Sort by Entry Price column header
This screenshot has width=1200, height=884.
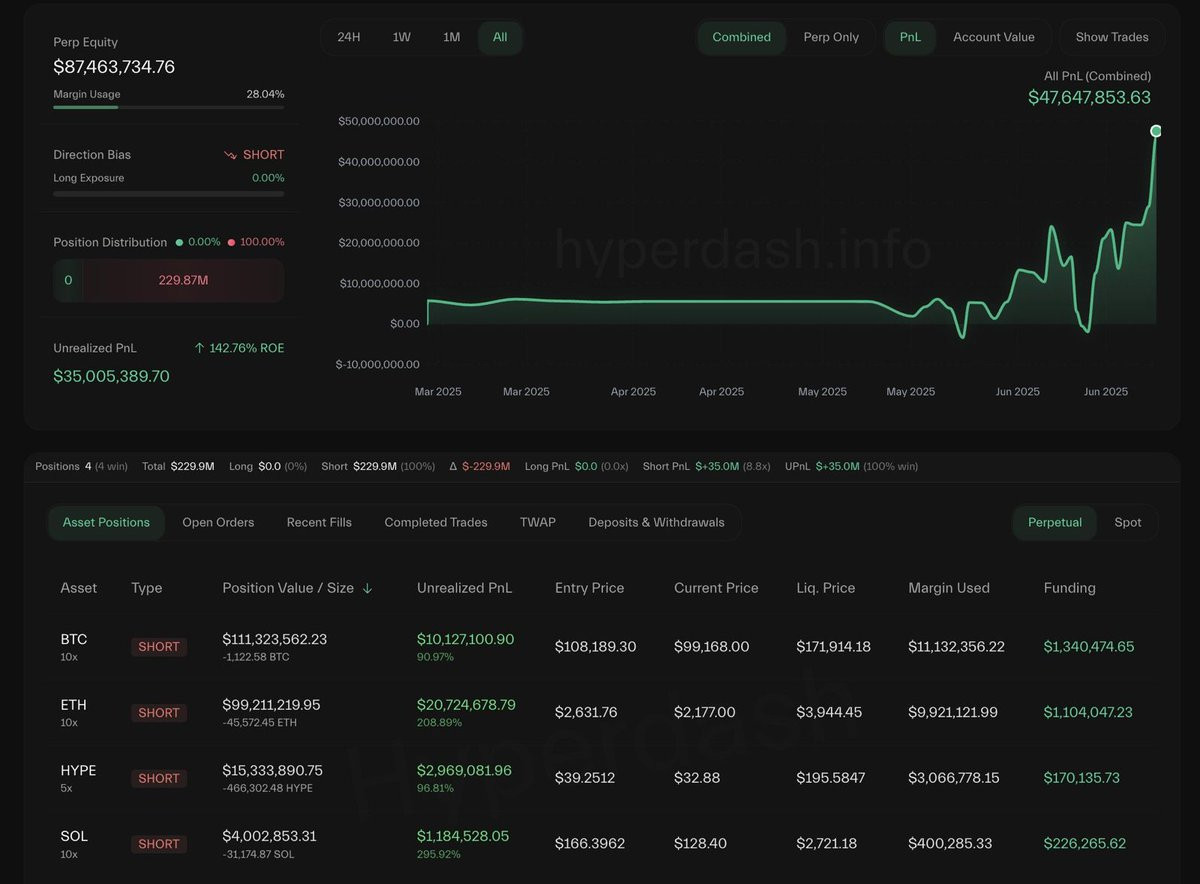589,588
